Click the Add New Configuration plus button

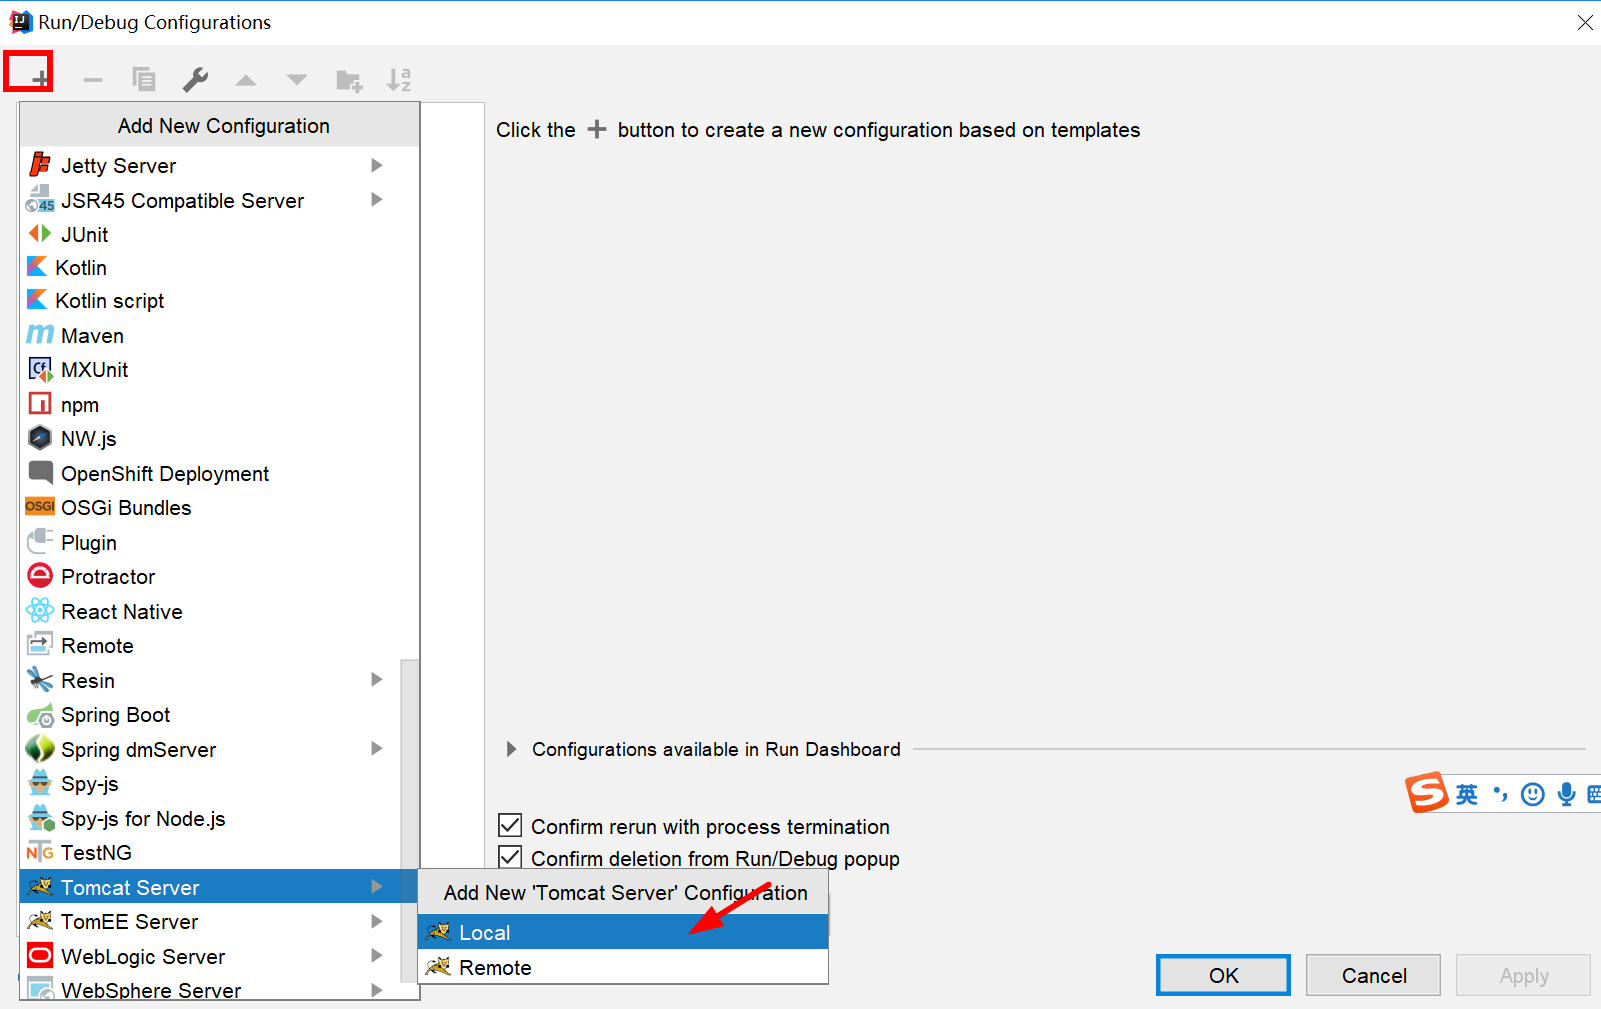pos(41,80)
